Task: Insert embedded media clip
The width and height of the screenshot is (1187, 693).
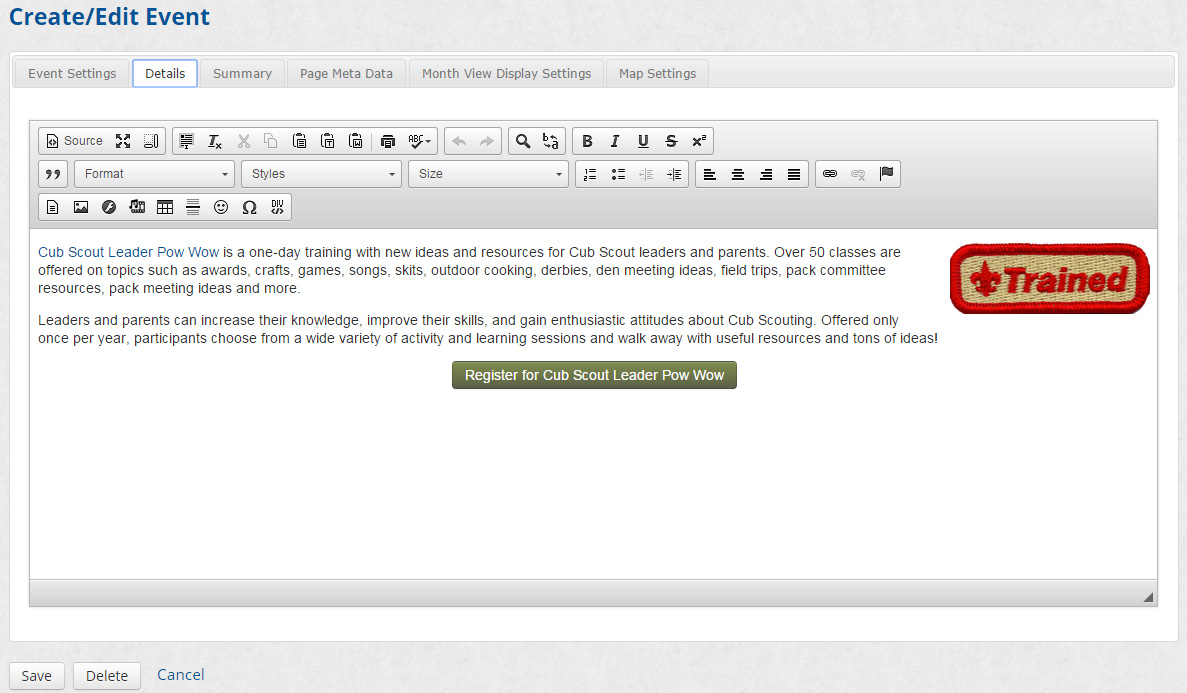Action: (x=137, y=207)
